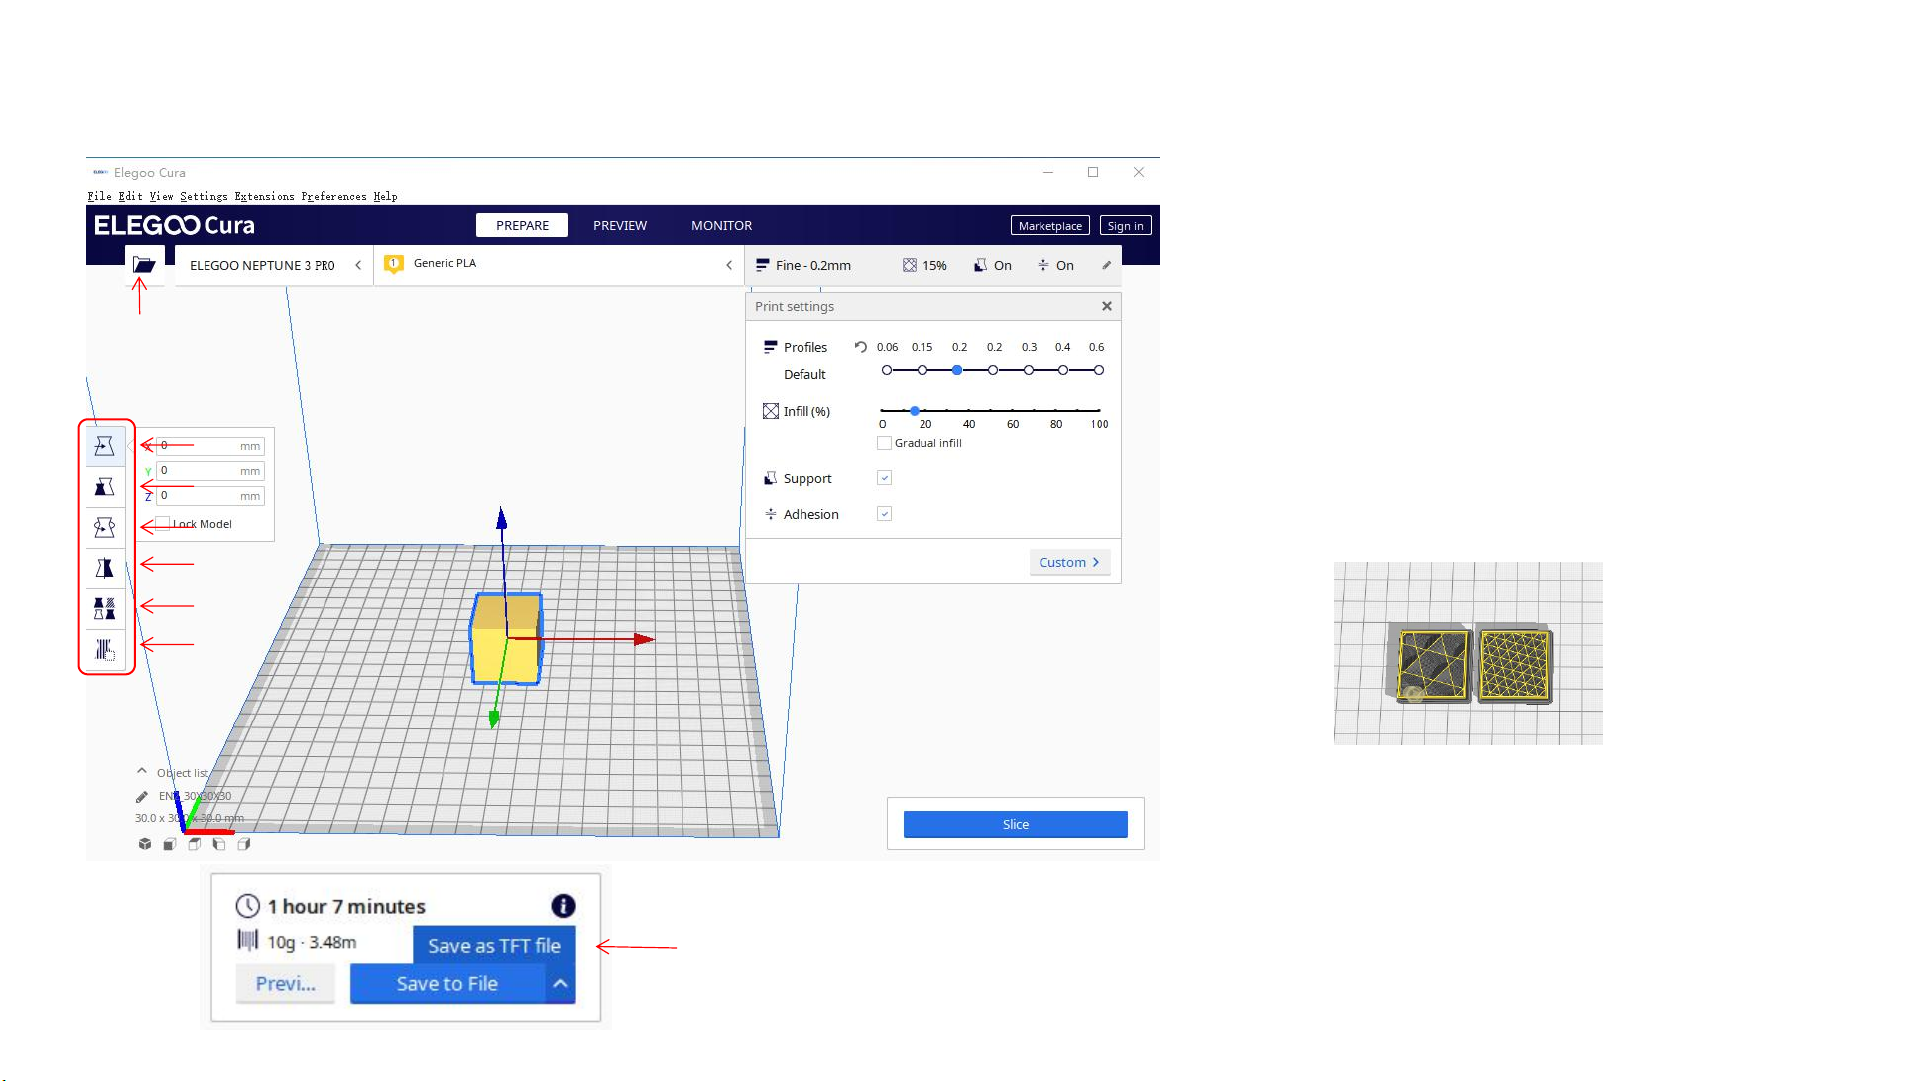
Task: Click the support On indicator in summary bar
Action: point(993,265)
